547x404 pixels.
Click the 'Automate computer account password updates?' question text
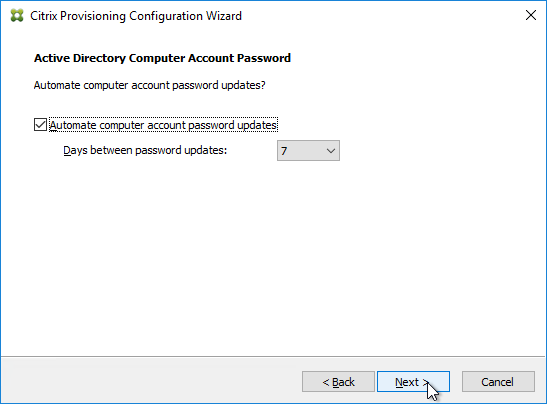[150, 85]
